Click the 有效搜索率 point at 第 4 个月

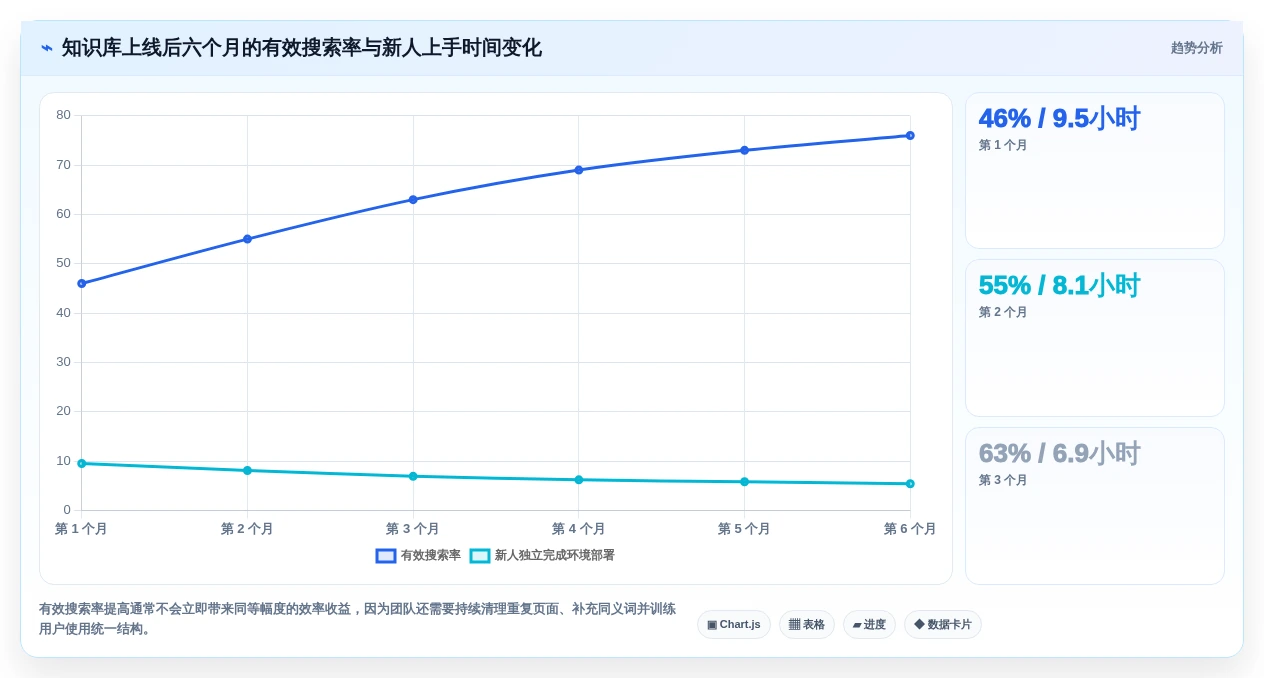(579, 170)
